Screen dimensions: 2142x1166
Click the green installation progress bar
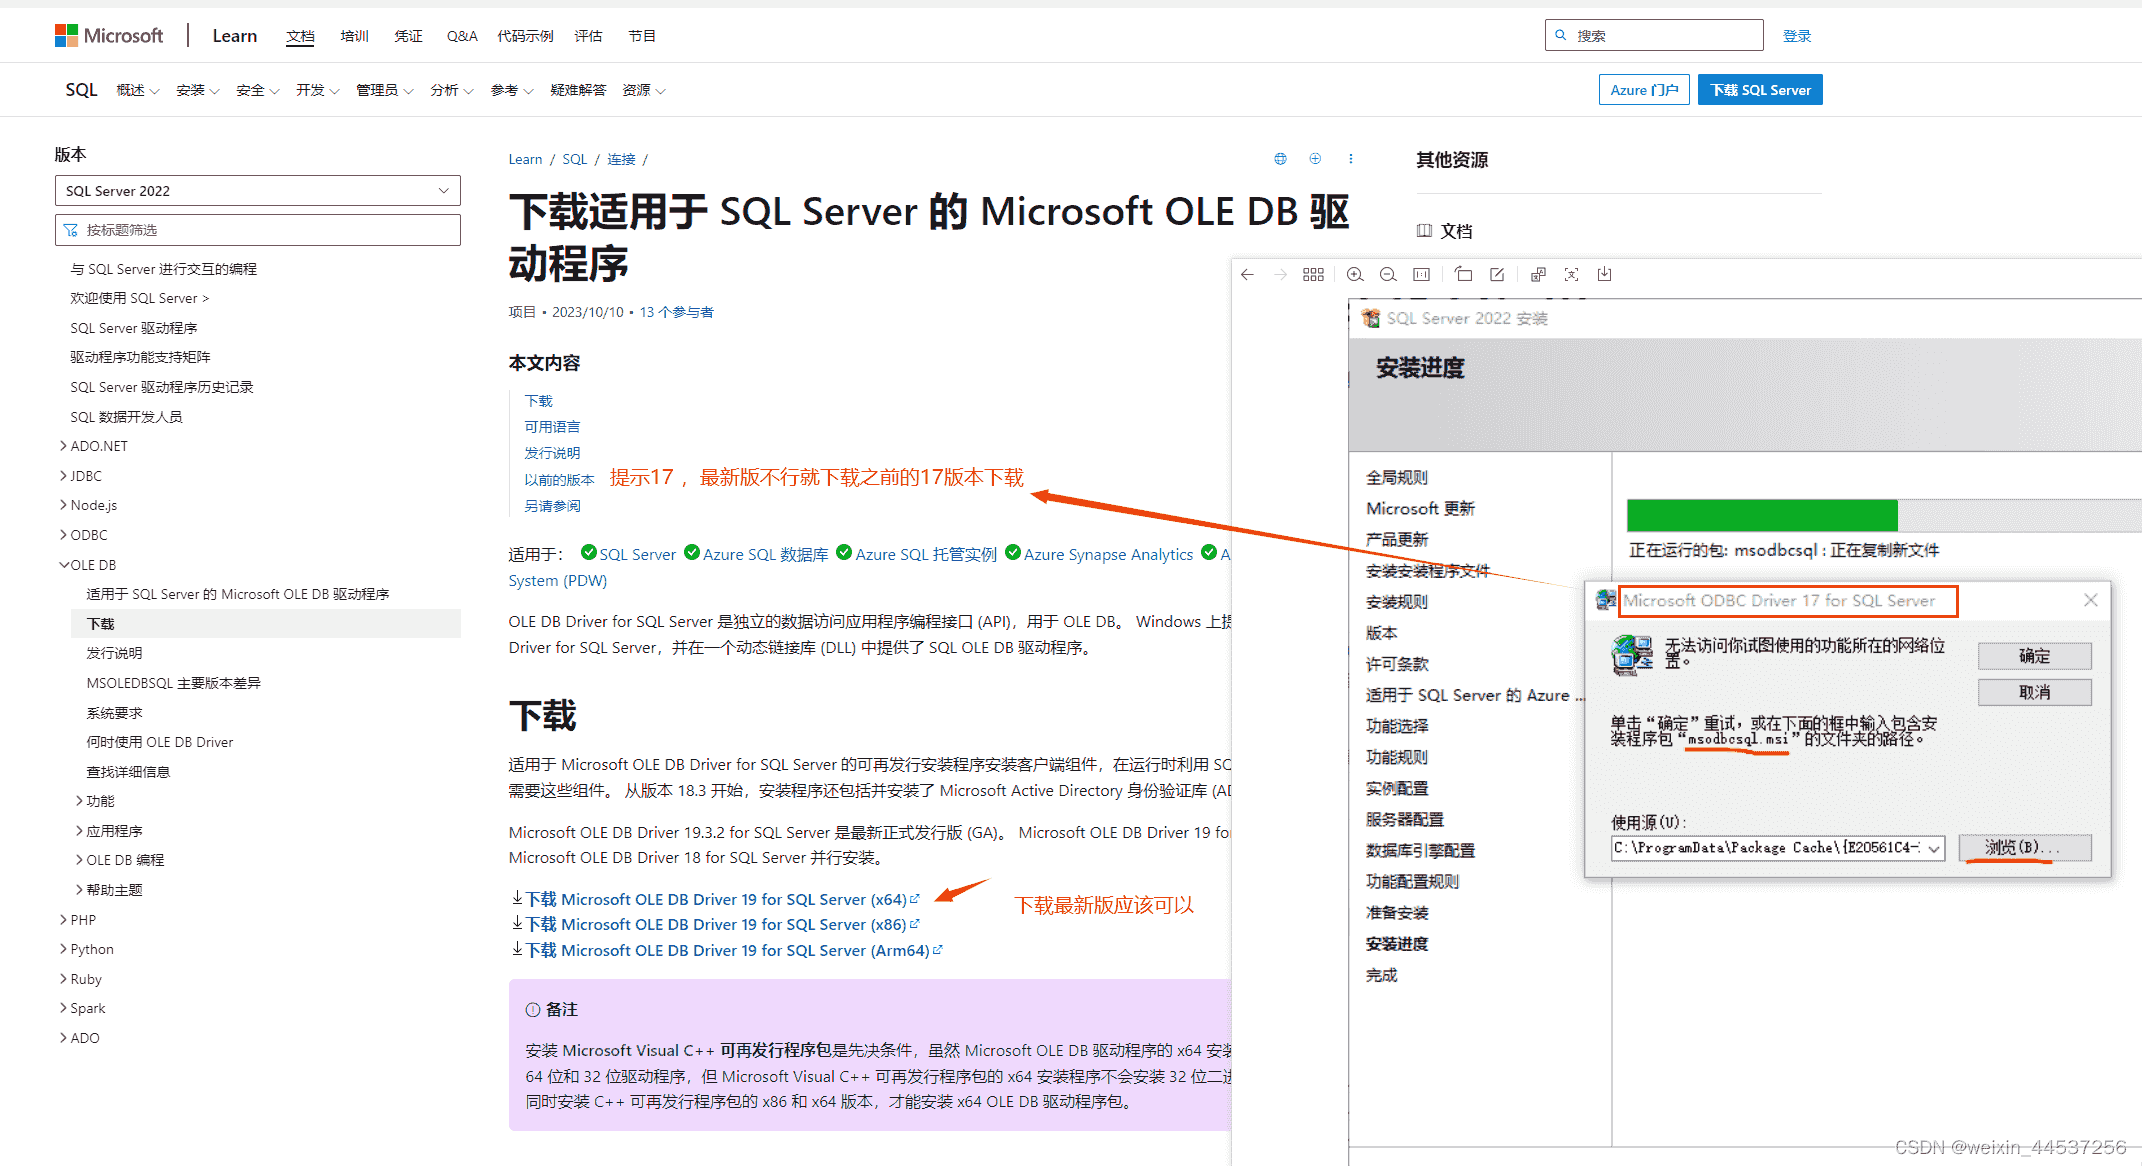point(1761,515)
